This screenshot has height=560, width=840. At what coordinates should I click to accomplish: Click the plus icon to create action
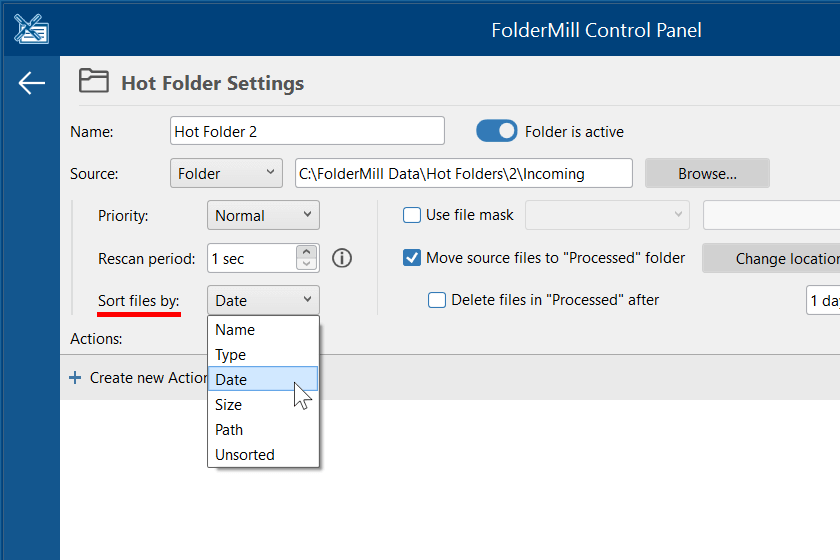[x=75, y=378]
